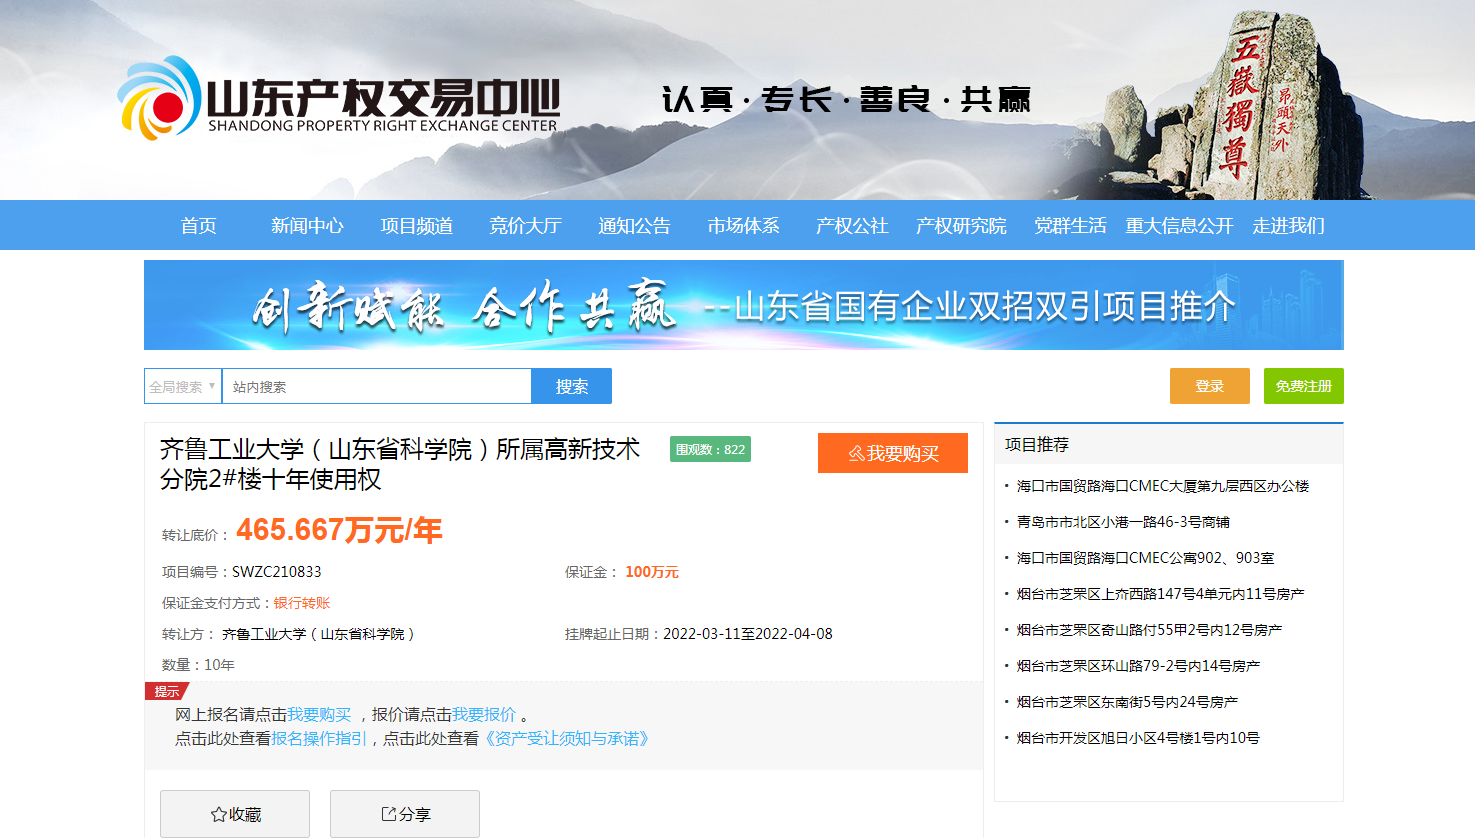Image resolution: width=1475 pixels, height=838 pixels.
Task: Open 竞价大厅 navigation item
Action: coord(525,226)
